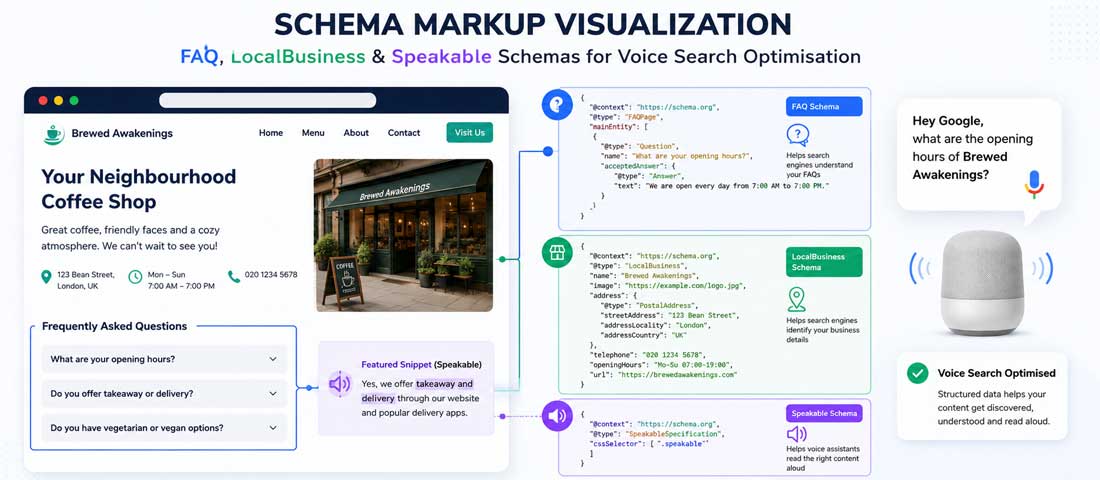Image resolution: width=1100 pixels, height=480 pixels.
Task: Click the 'Helps search engines identify your business details' text
Action: tap(823, 330)
